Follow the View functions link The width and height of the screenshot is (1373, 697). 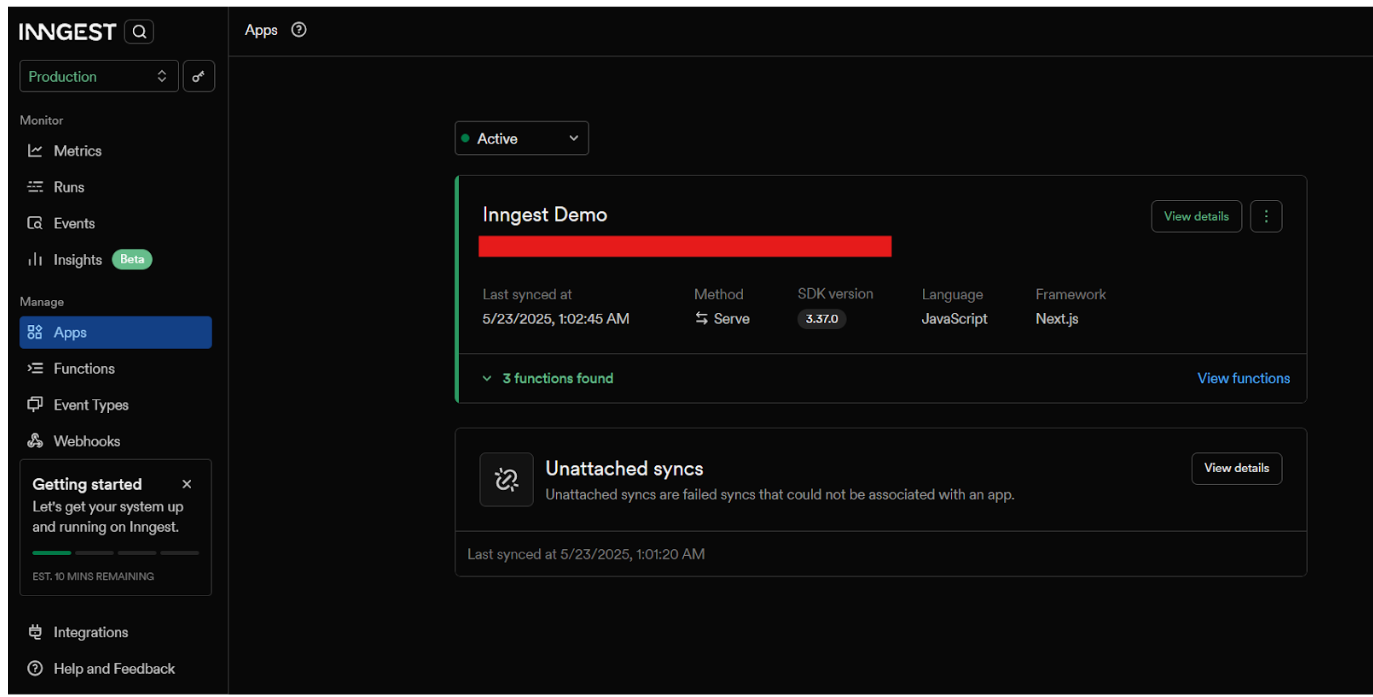[x=1243, y=378]
